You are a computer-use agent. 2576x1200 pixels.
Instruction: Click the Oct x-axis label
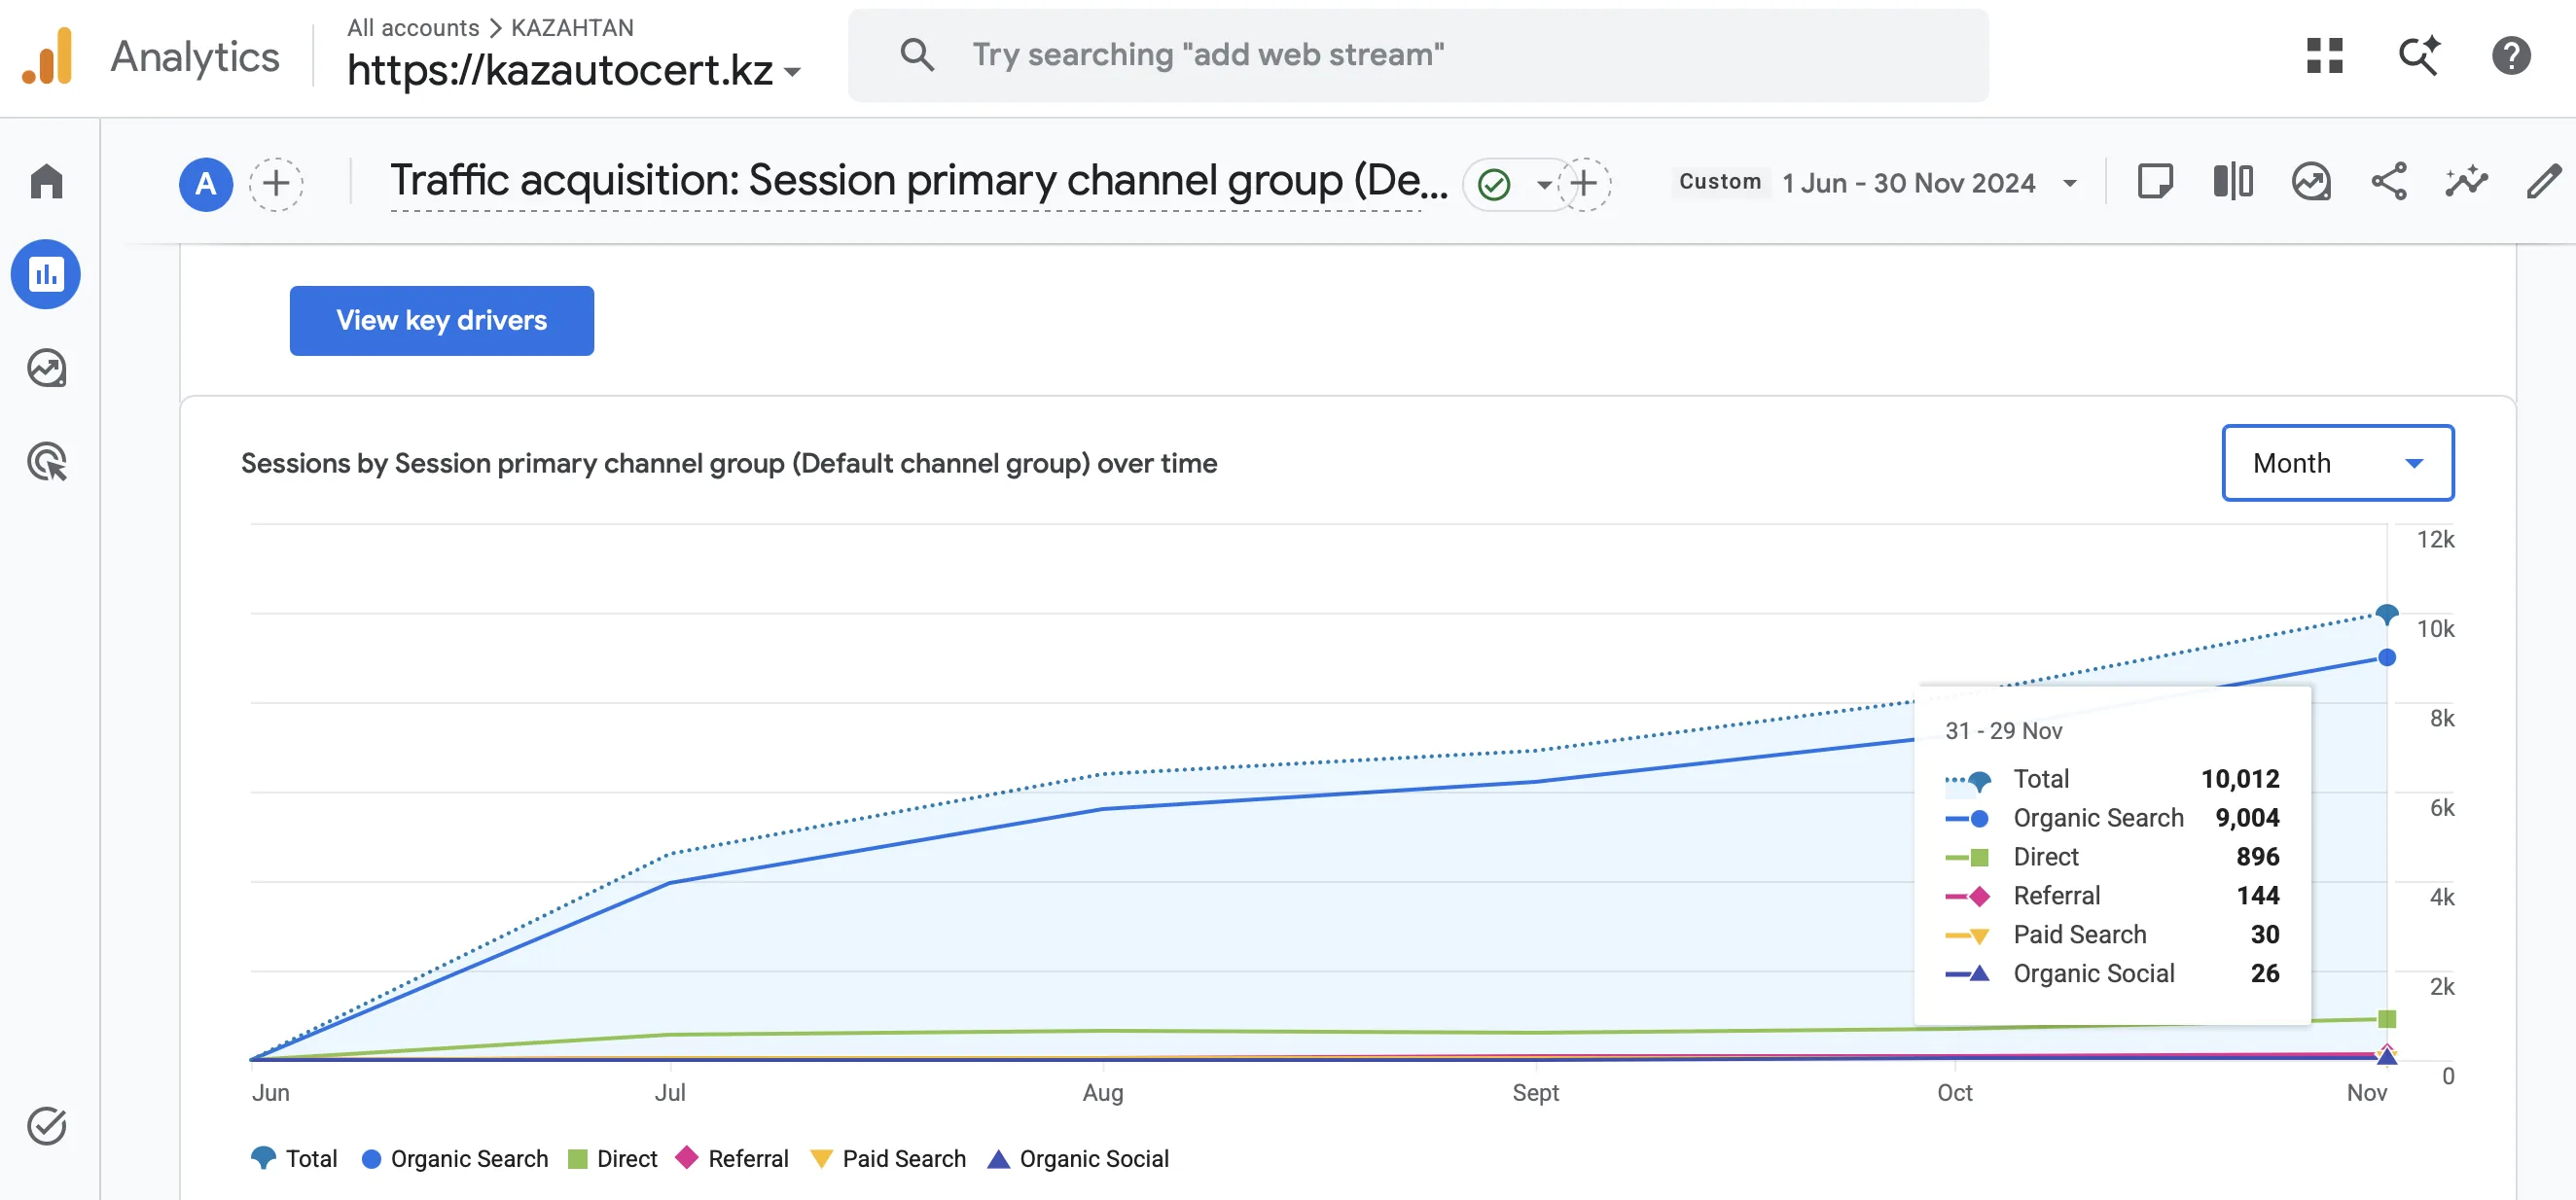coord(1955,1092)
